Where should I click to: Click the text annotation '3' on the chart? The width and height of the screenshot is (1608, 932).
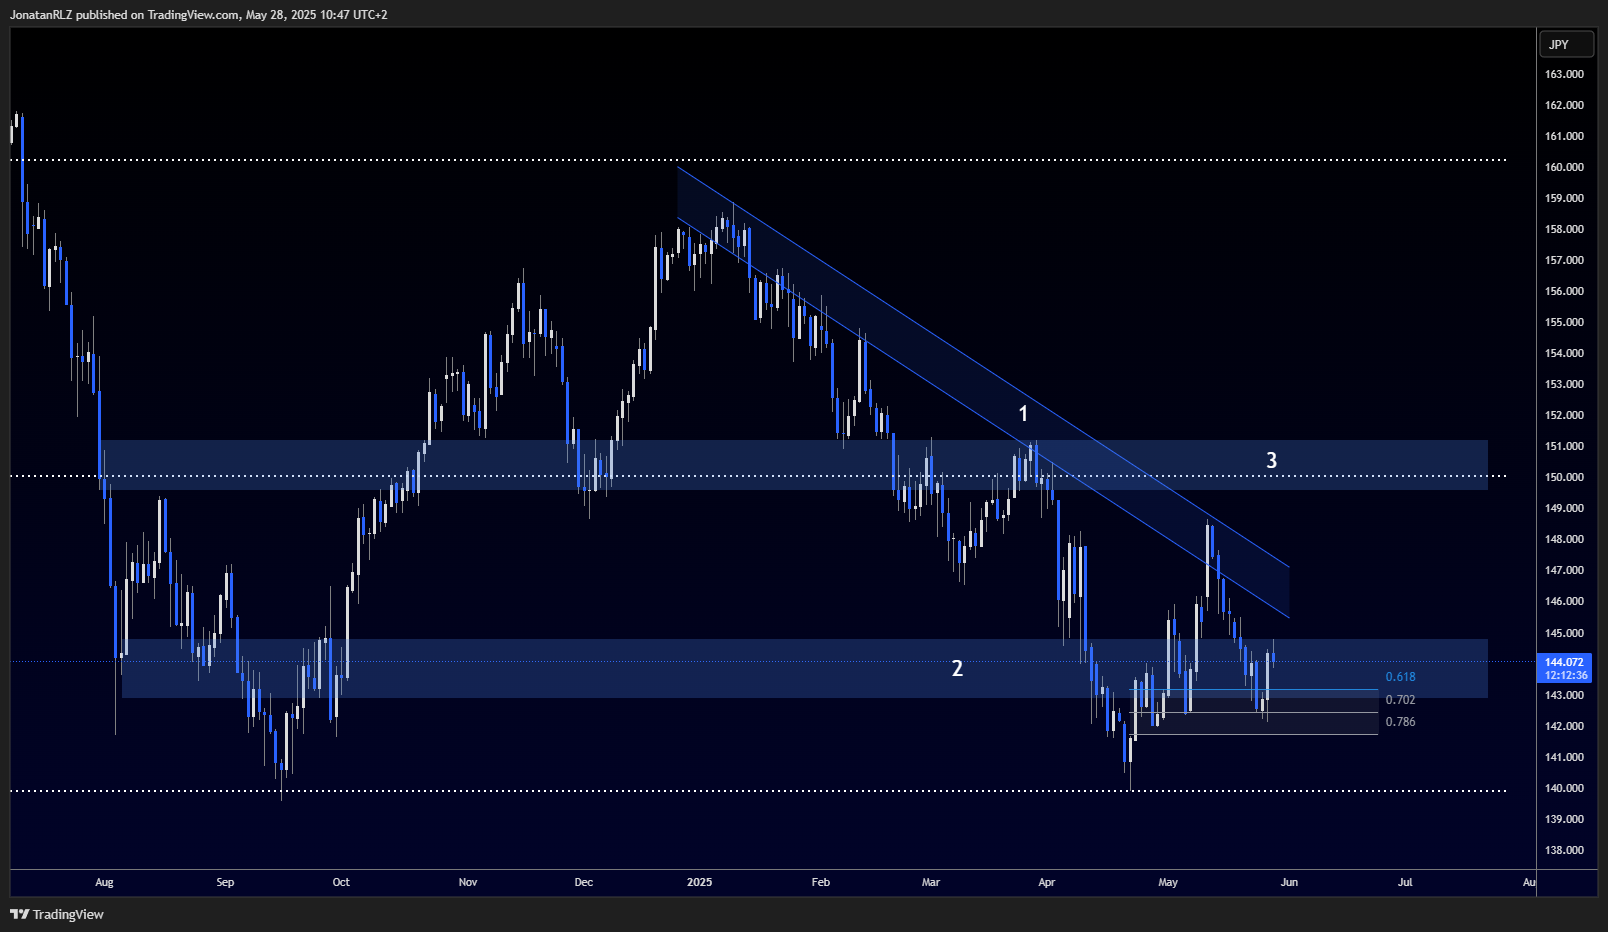point(1272,460)
